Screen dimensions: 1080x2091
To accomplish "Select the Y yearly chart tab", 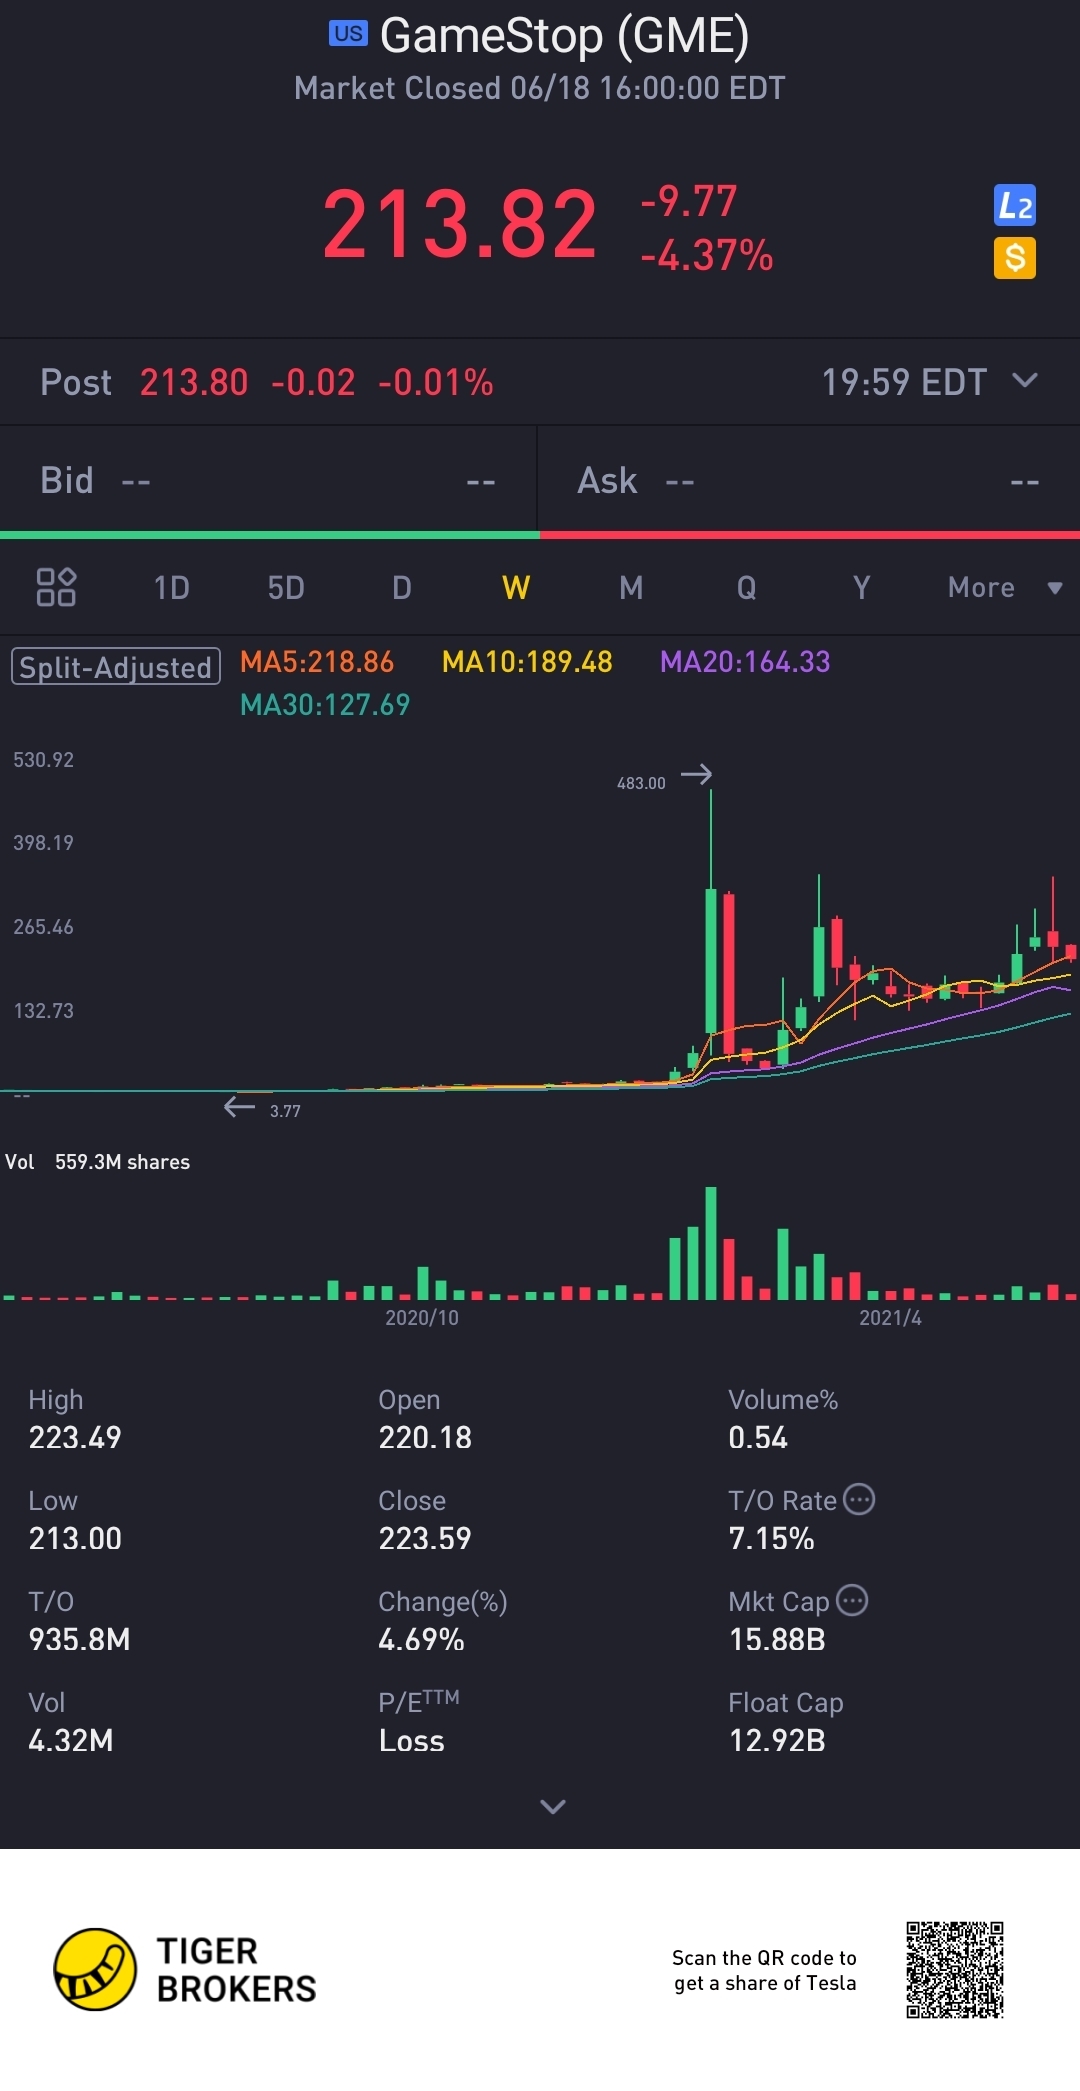I will click(x=861, y=587).
